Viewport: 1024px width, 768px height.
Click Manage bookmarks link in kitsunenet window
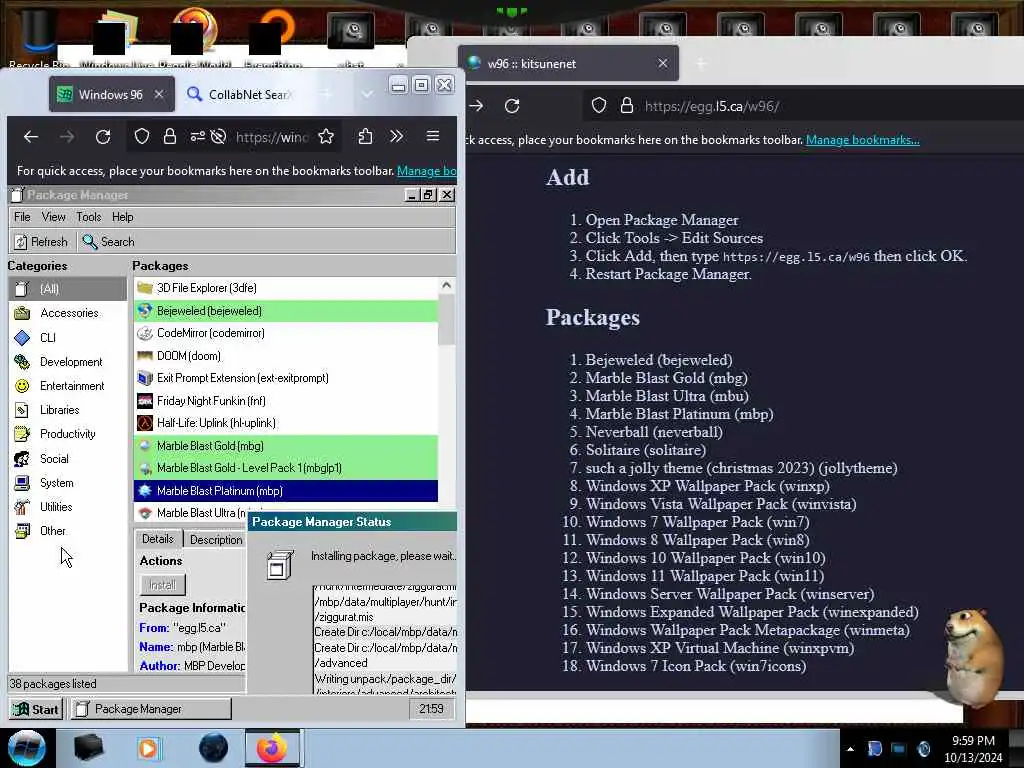(862, 140)
